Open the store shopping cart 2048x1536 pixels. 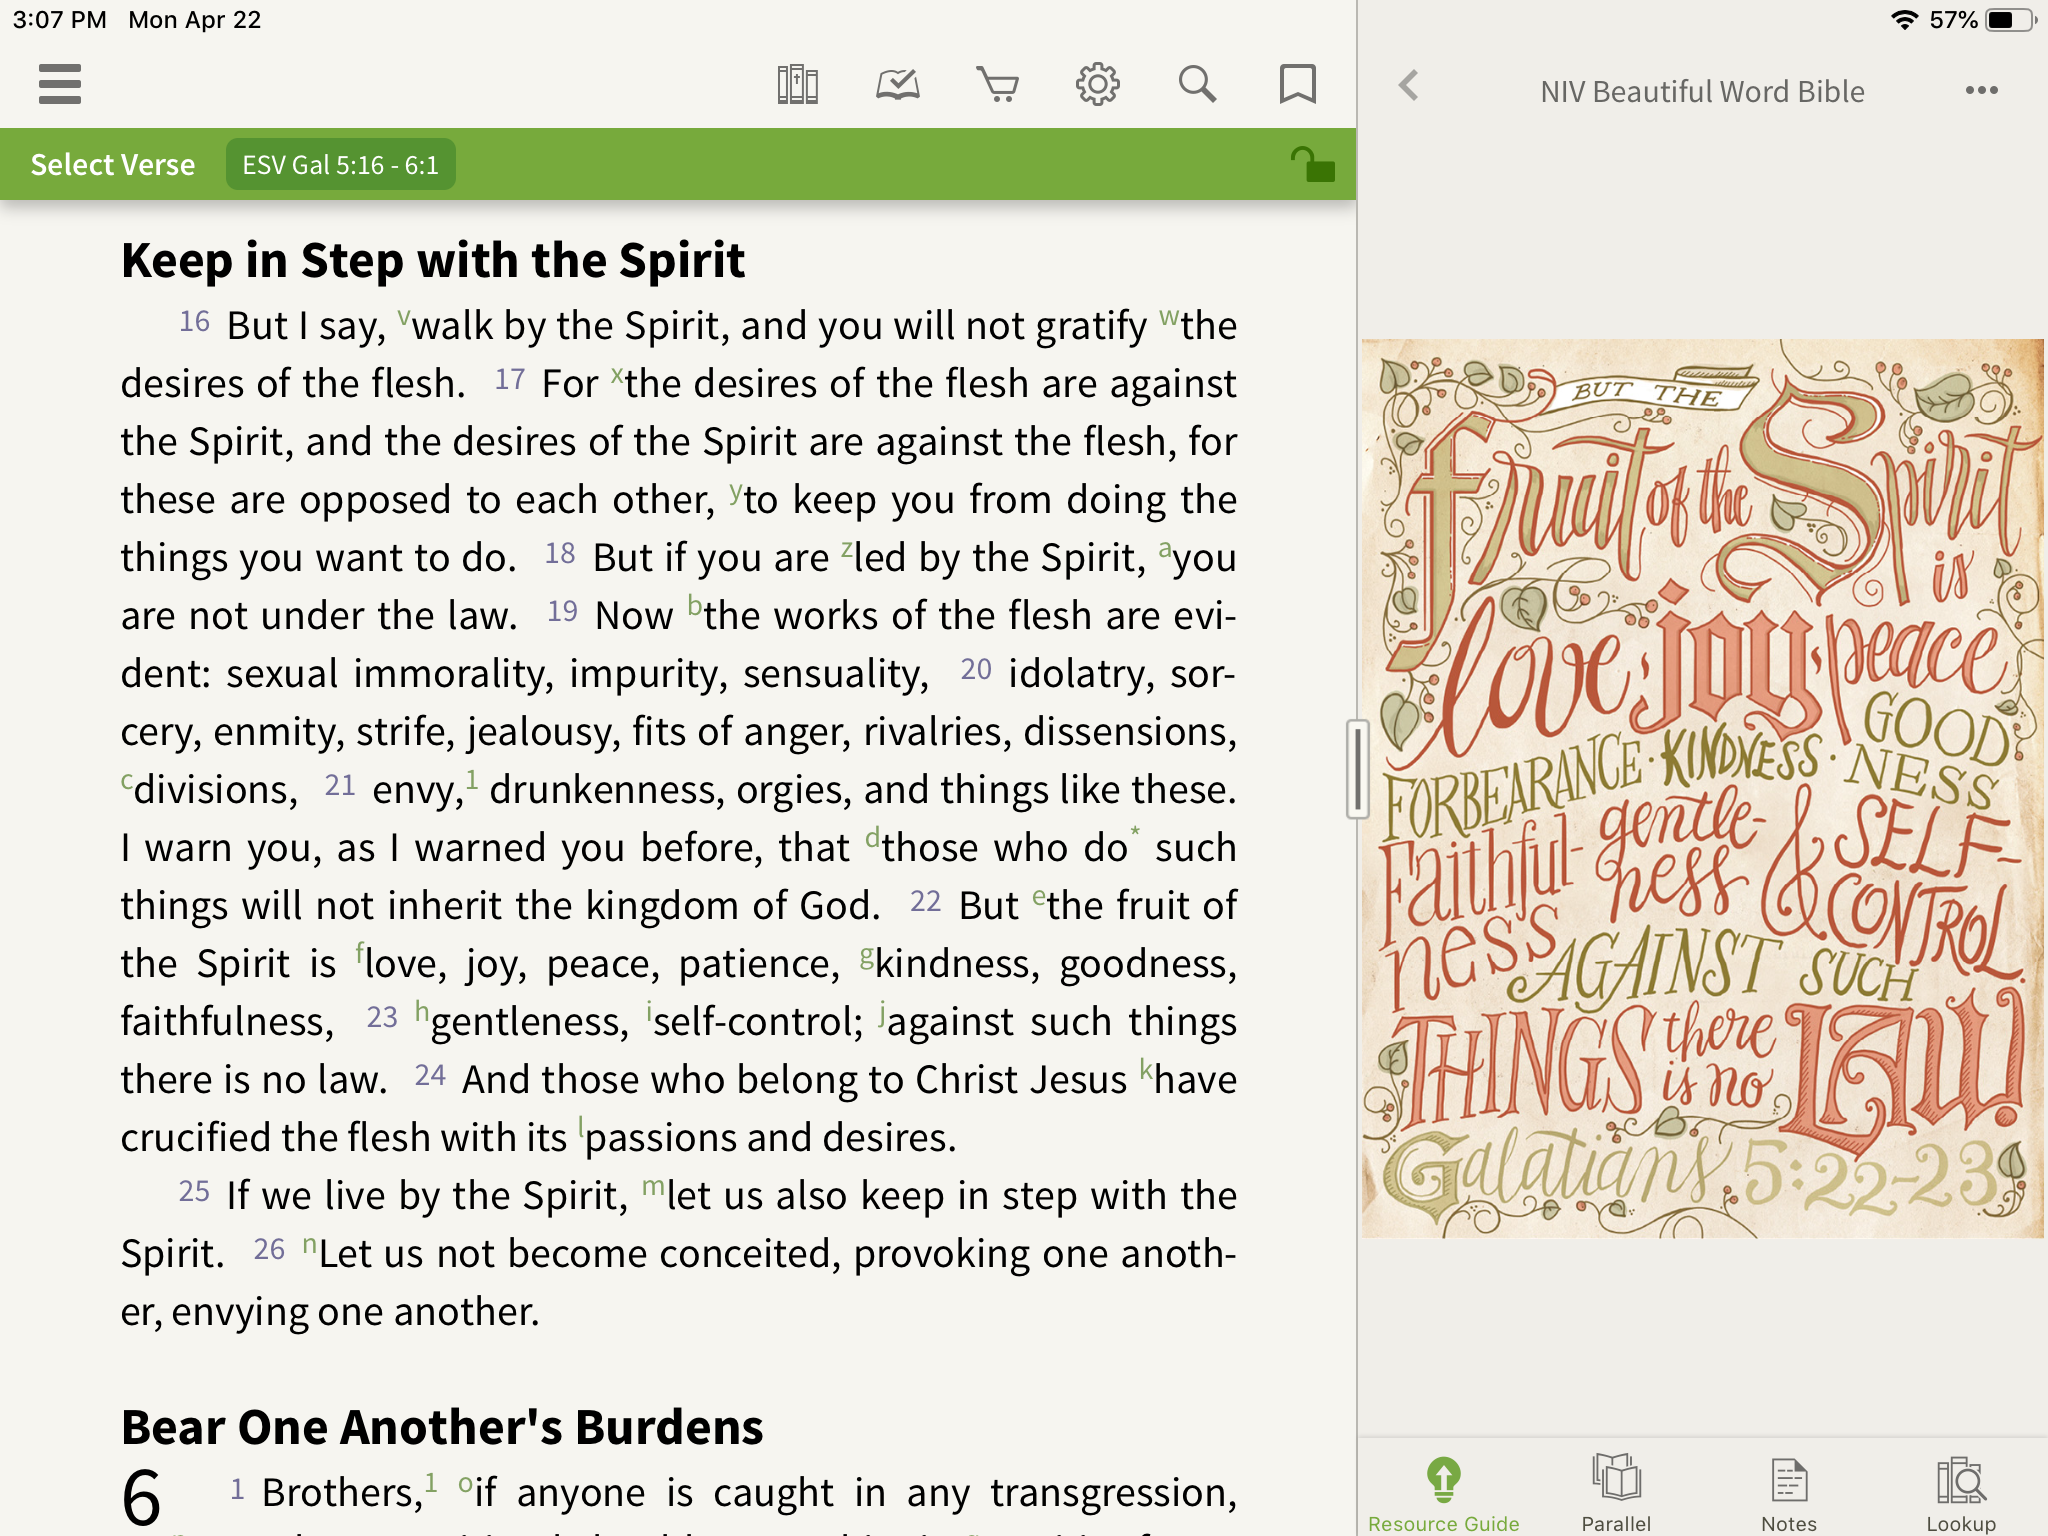pyautogui.click(x=997, y=85)
